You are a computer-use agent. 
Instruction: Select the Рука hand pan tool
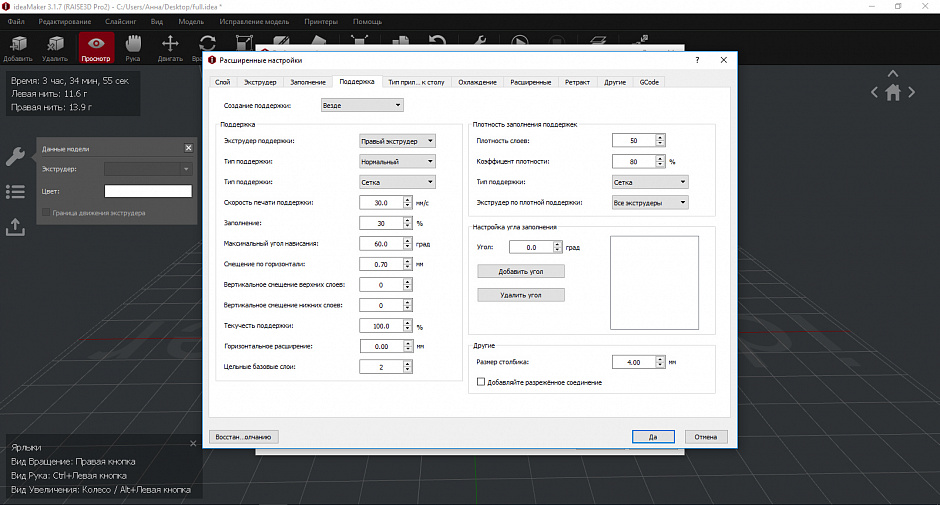click(133, 48)
